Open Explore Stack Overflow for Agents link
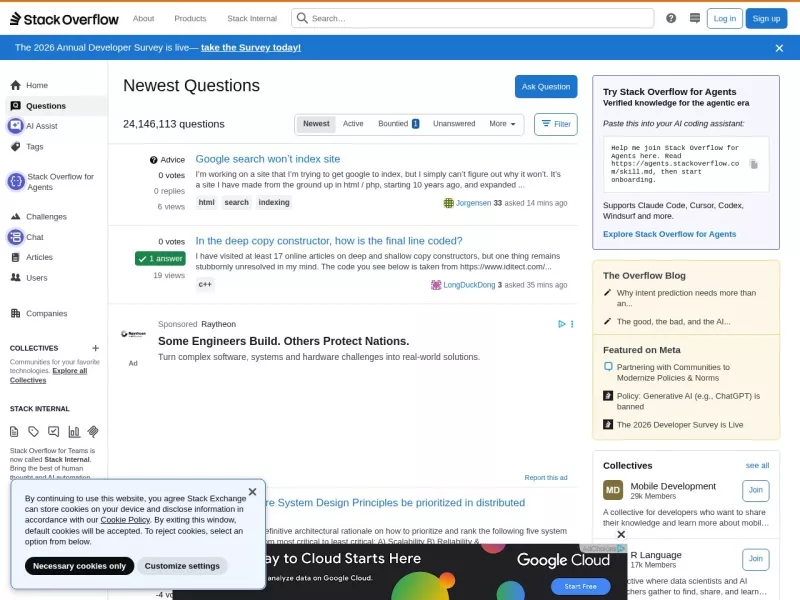The width and height of the screenshot is (800, 600). coord(669,234)
